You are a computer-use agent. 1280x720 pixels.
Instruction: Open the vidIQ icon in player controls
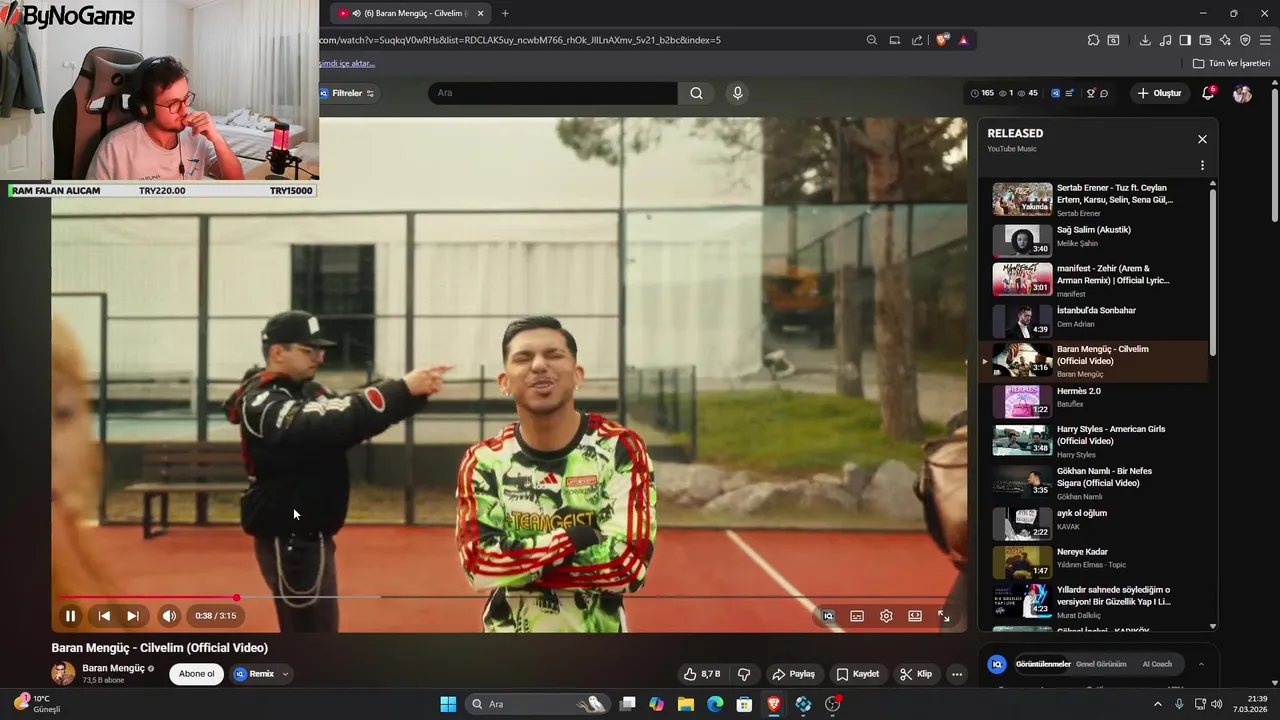click(828, 616)
